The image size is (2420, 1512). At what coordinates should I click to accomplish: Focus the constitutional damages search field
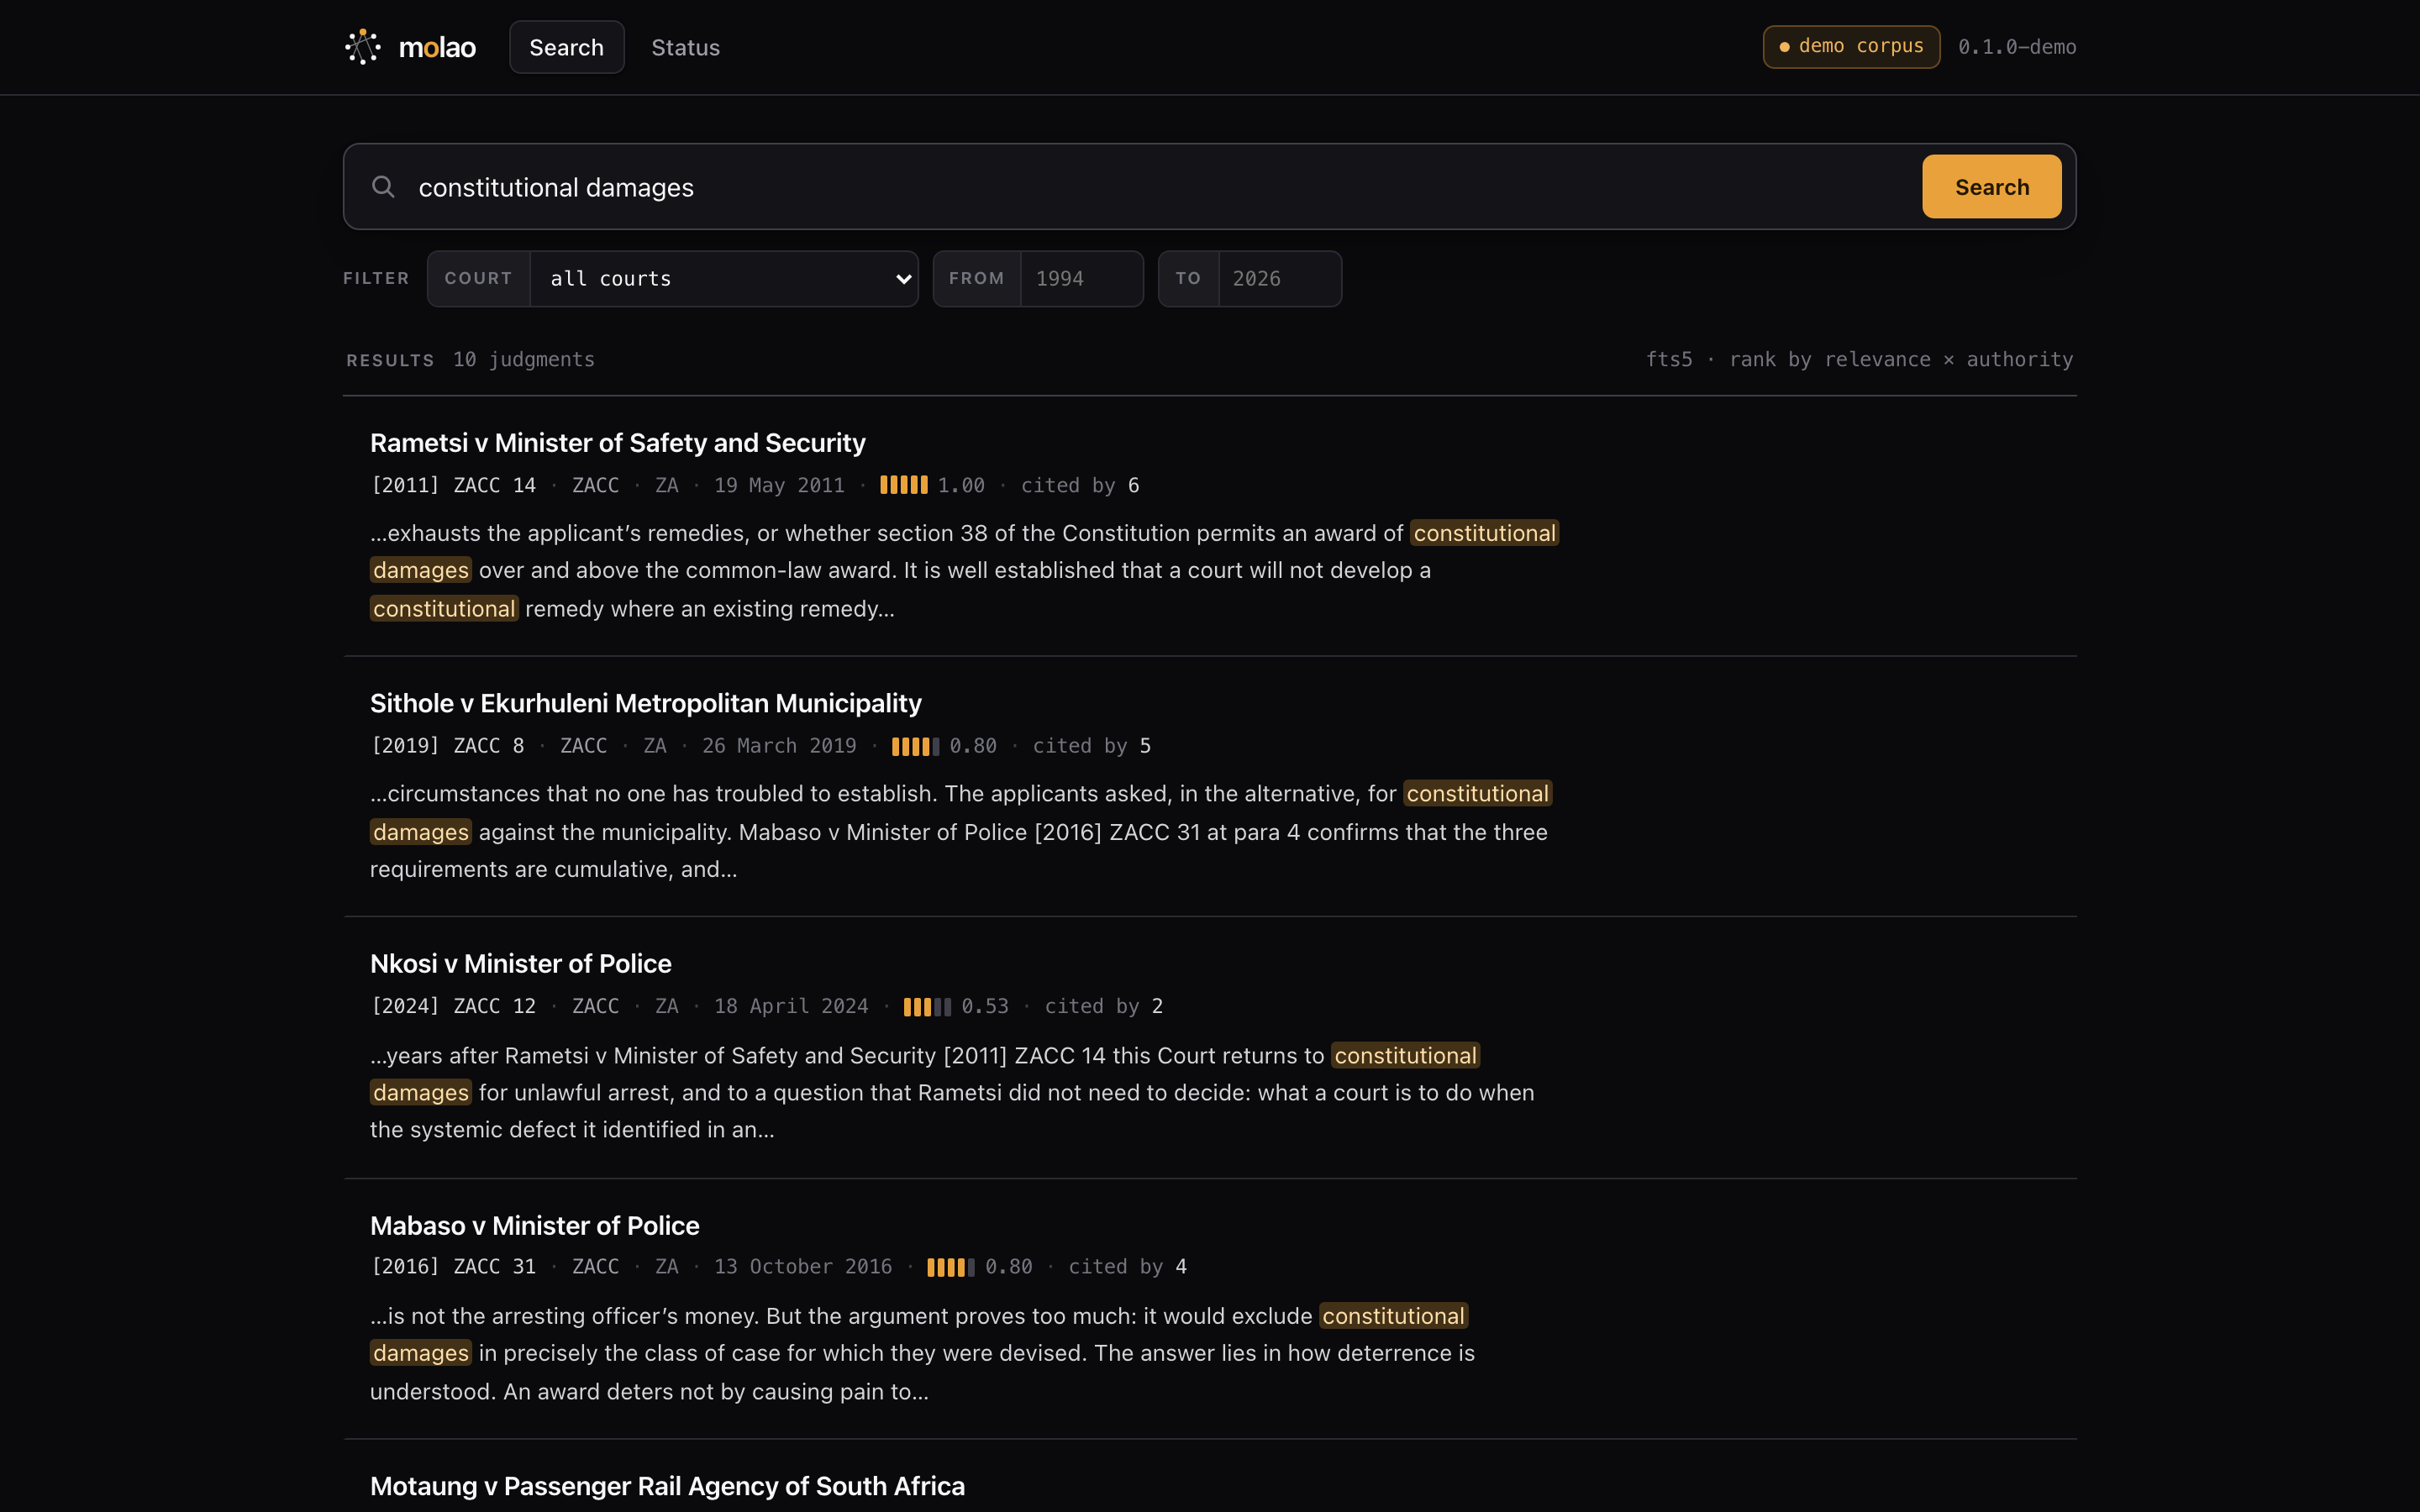(x=1160, y=187)
